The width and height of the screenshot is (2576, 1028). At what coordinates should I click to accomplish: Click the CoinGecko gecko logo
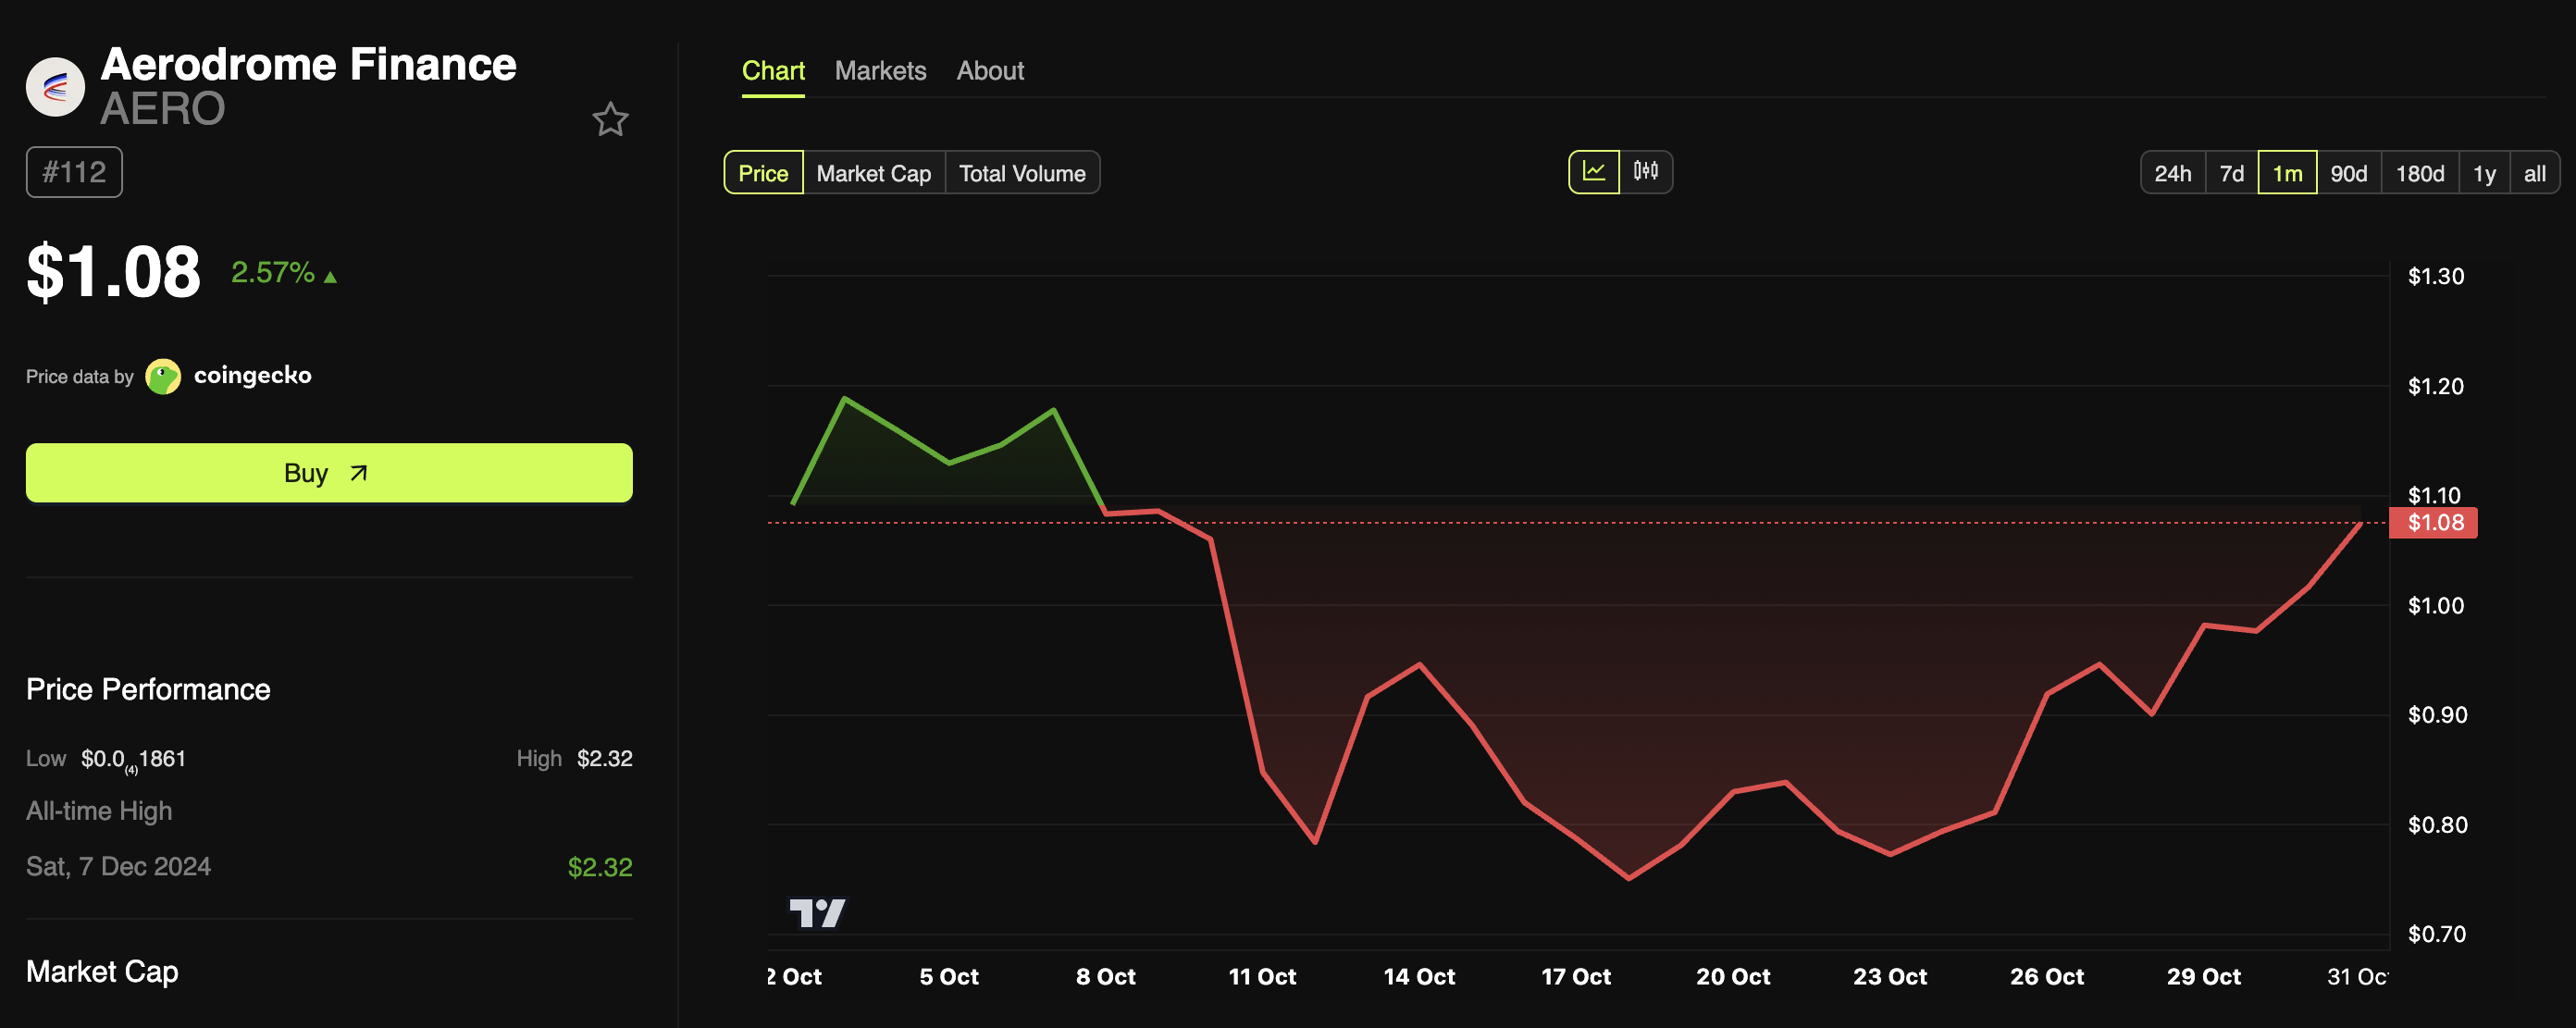(x=163, y=376)
